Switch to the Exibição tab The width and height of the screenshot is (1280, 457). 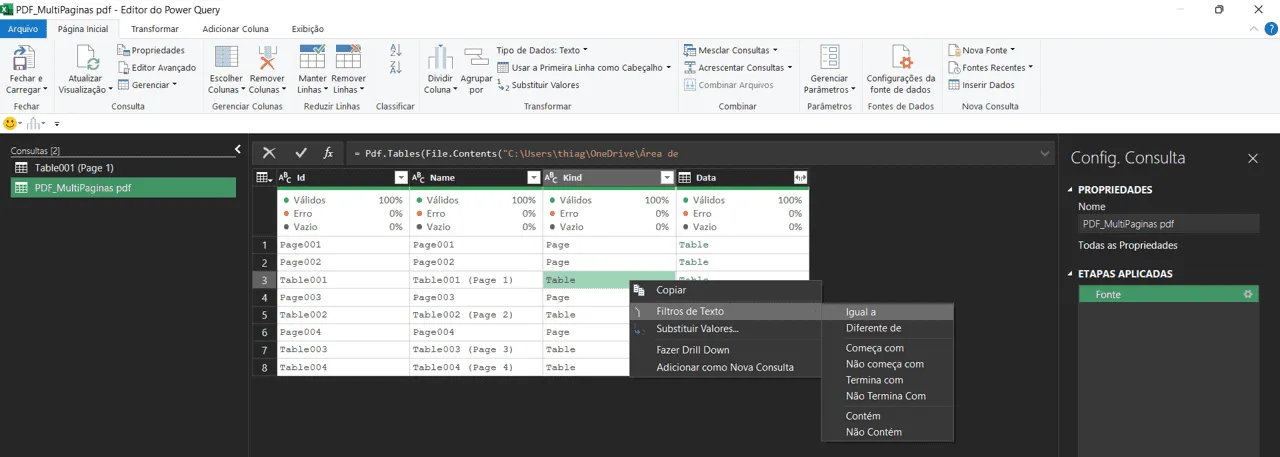(x=307, y=29)
